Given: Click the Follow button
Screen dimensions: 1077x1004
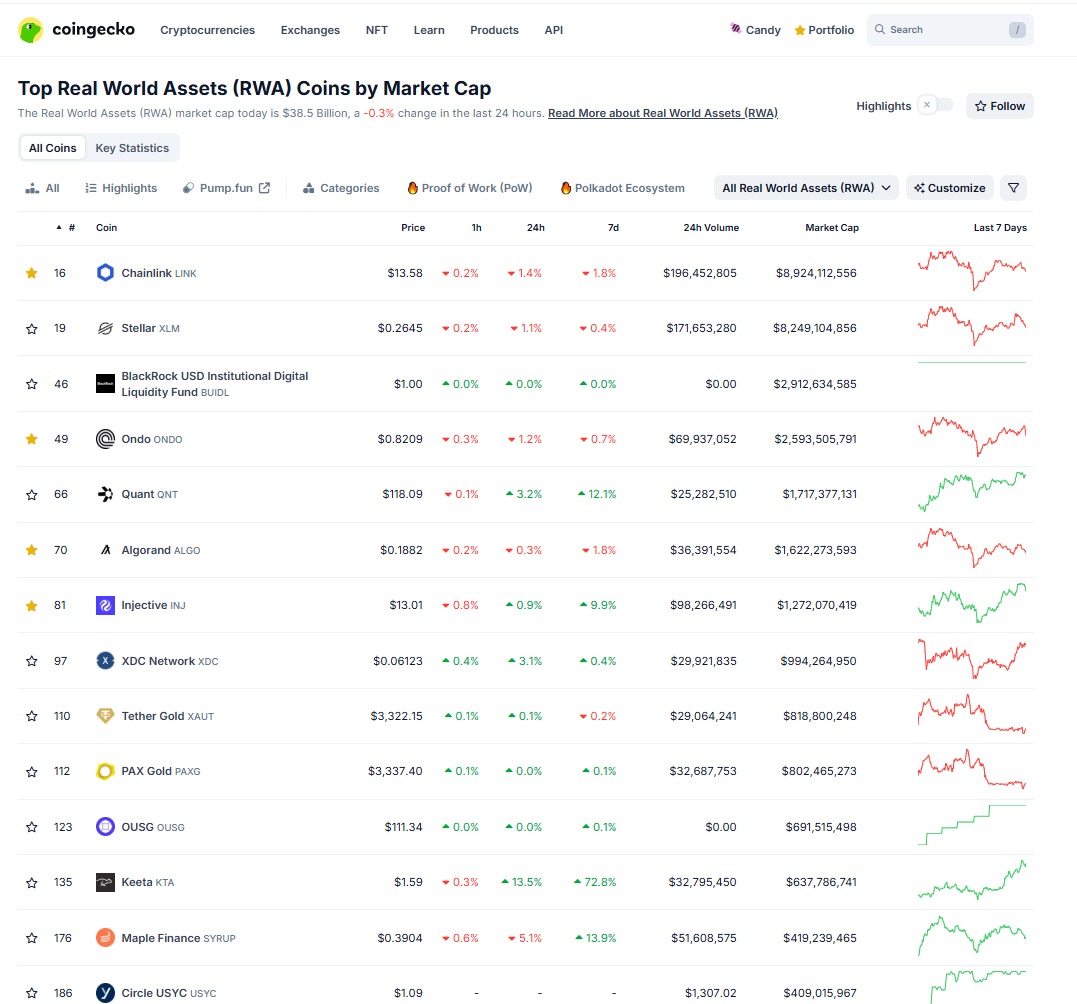Looking at the screenshot, I should tap(999, 106).
